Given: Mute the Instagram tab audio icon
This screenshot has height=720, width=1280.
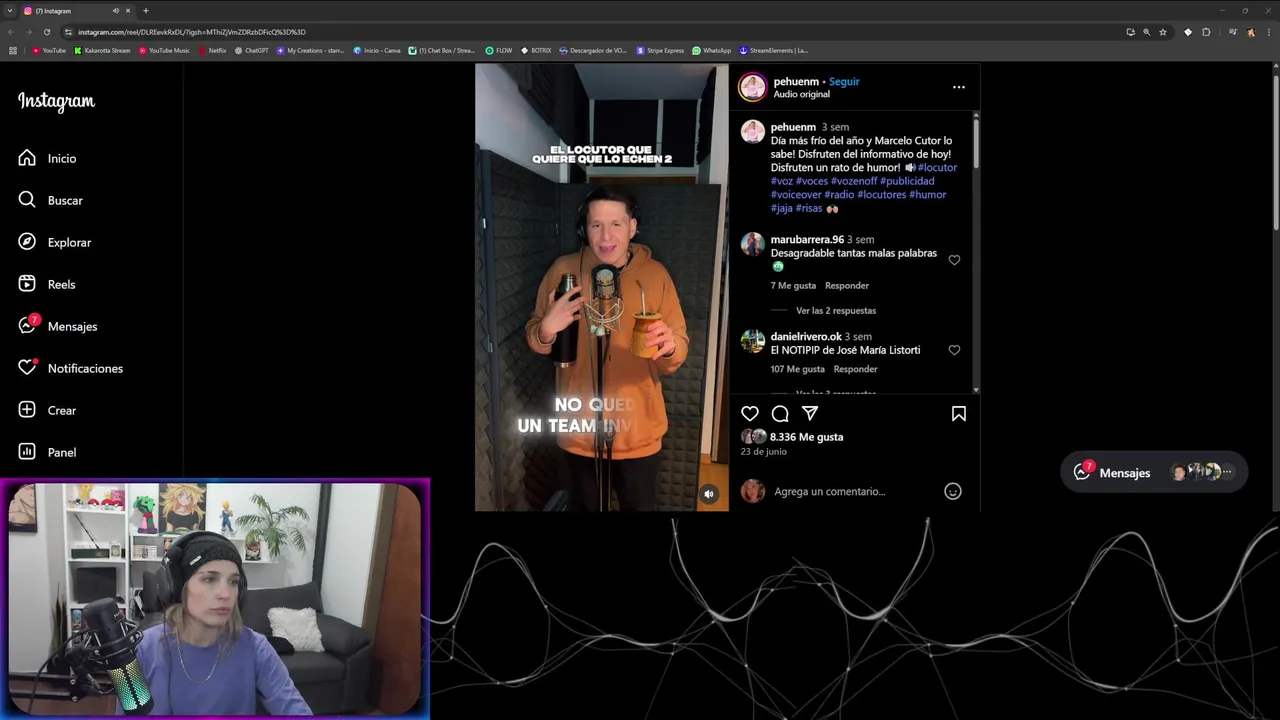Looking at the screenshot, I should (x=116, y=11).
